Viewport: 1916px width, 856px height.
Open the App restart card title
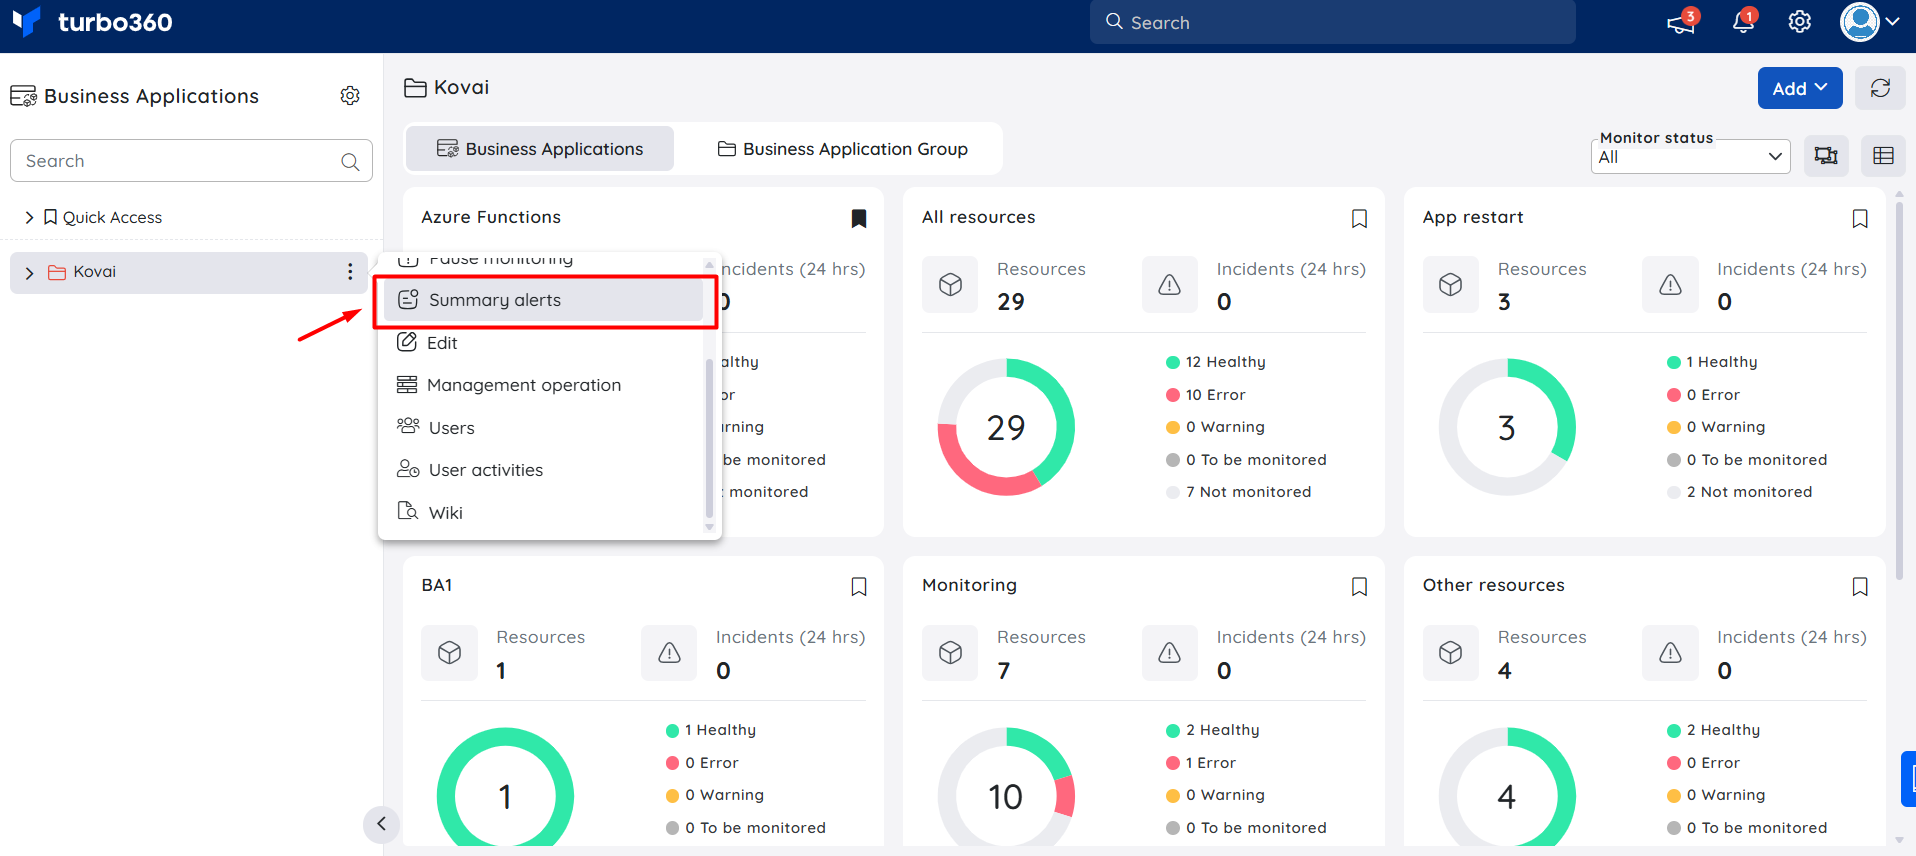click(x=1473, y=217)
